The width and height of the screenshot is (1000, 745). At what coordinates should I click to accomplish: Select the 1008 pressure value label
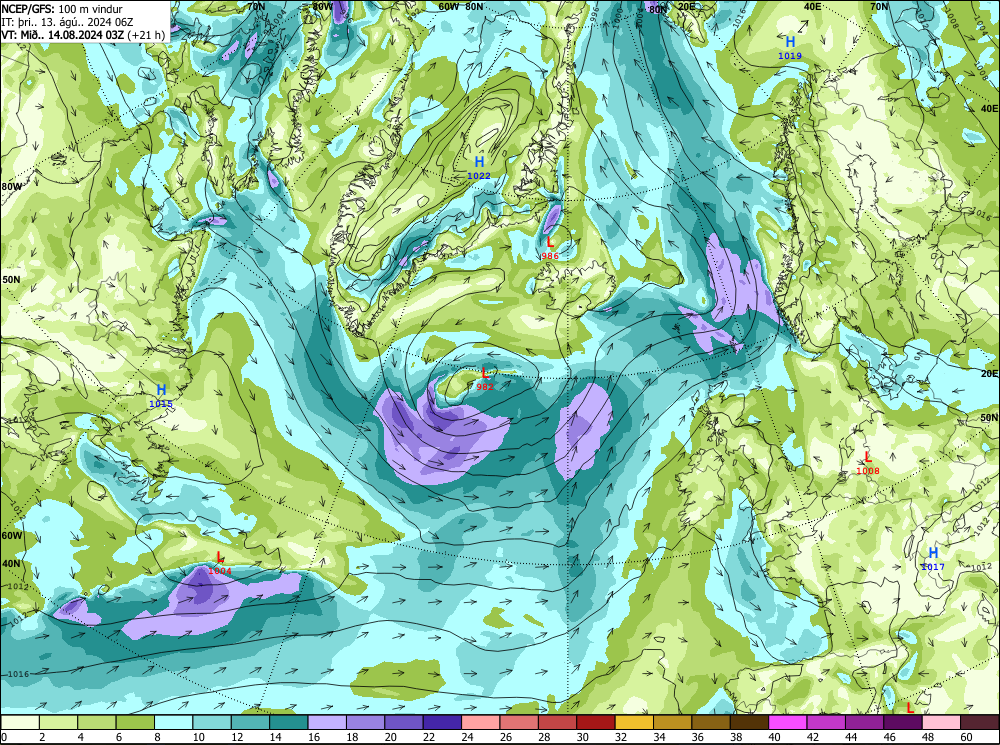pyautogui.click(x=867, y=471)
